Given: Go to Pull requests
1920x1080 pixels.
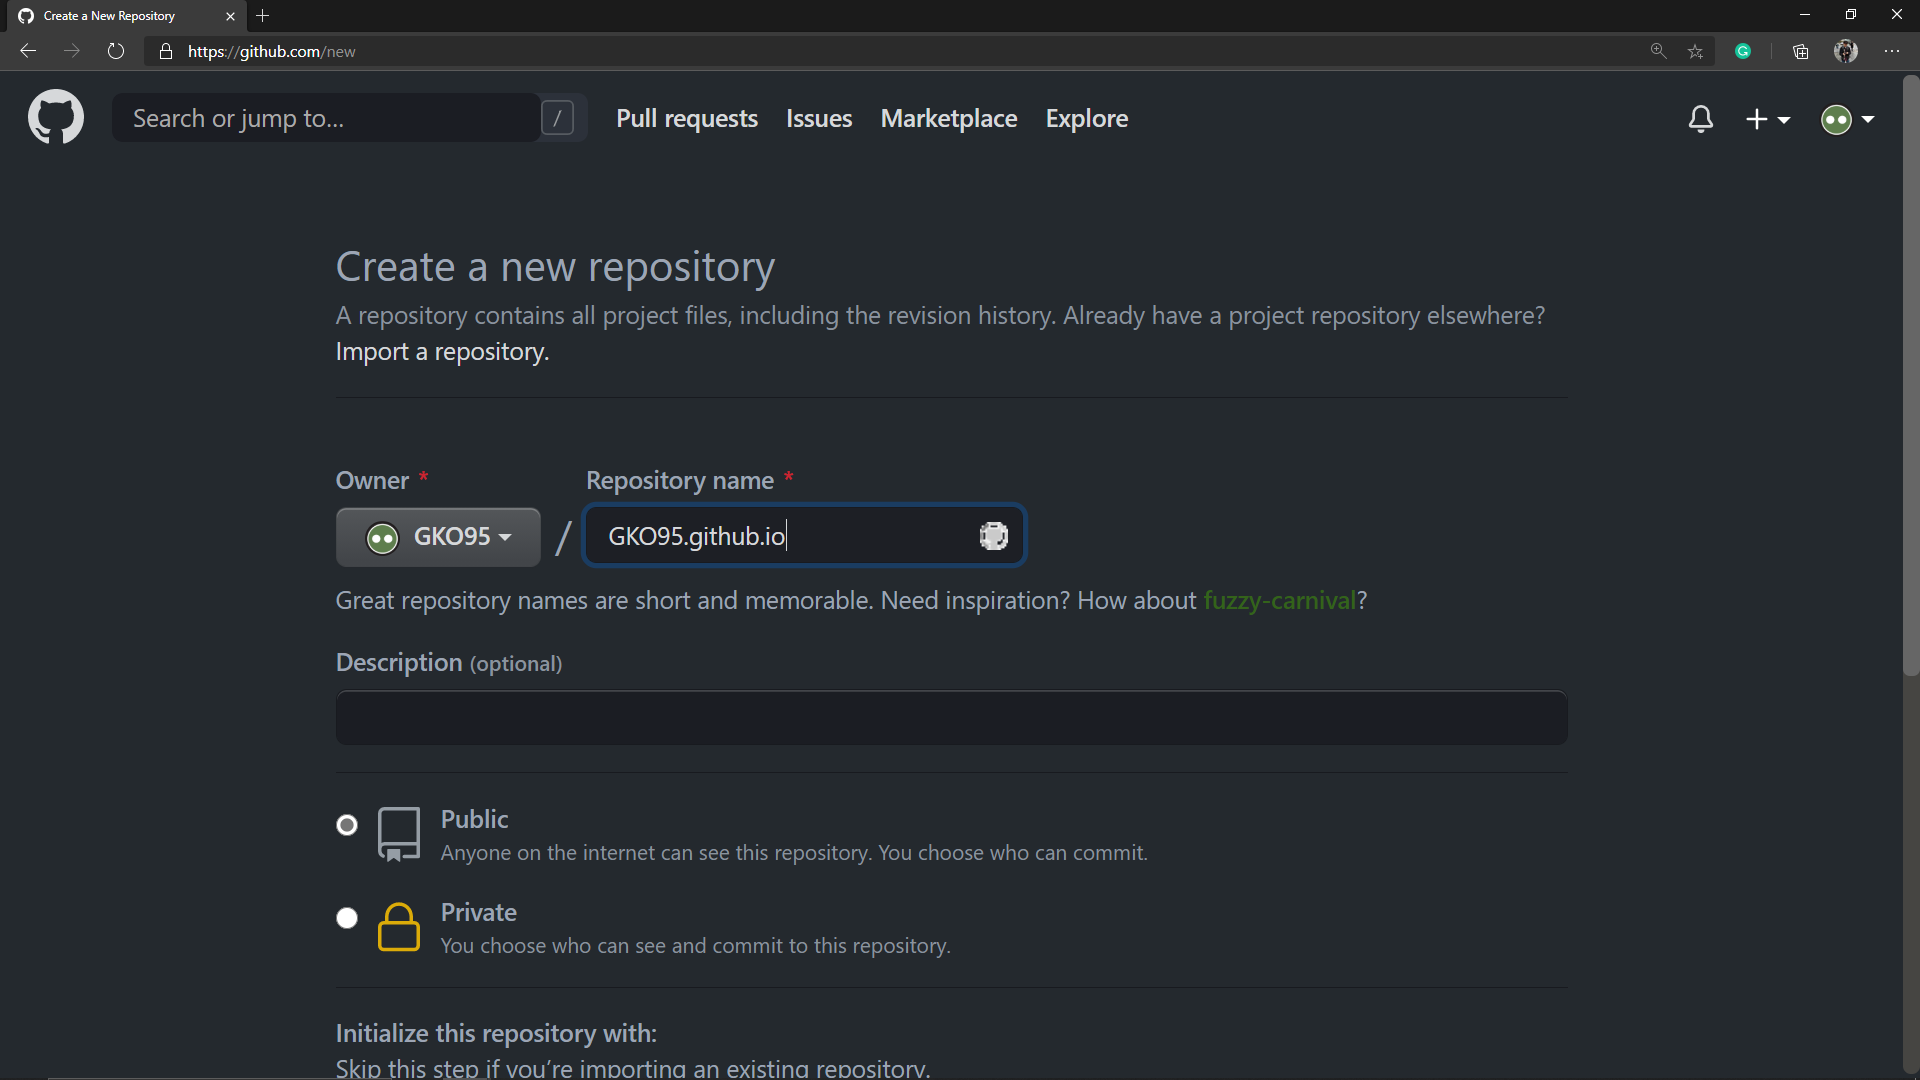Looking at the screenshot, I should click(687, 118).
